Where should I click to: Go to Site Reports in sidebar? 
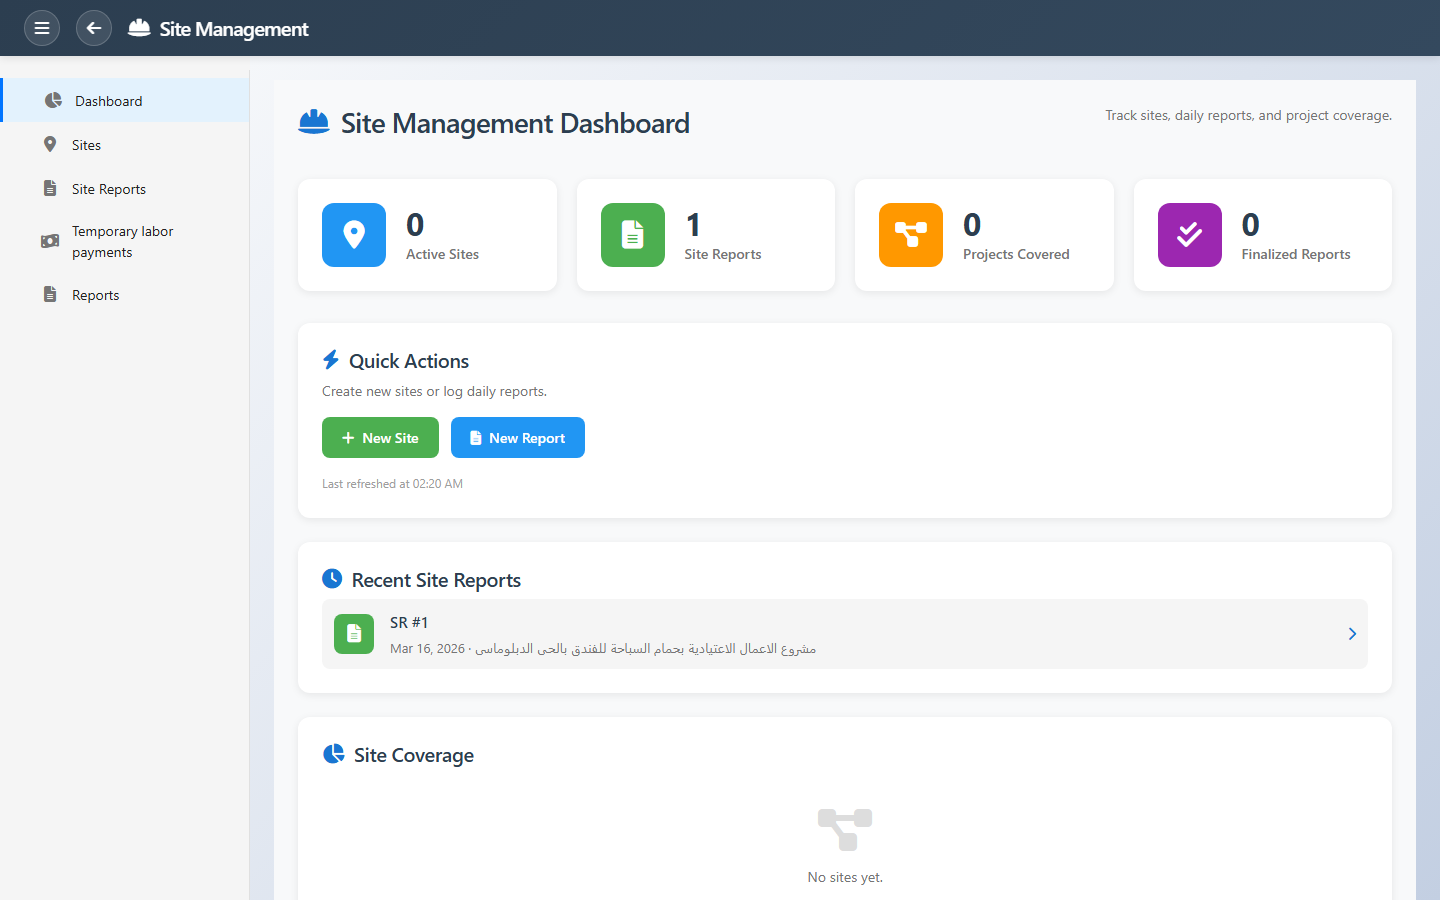tap(108, 189)
